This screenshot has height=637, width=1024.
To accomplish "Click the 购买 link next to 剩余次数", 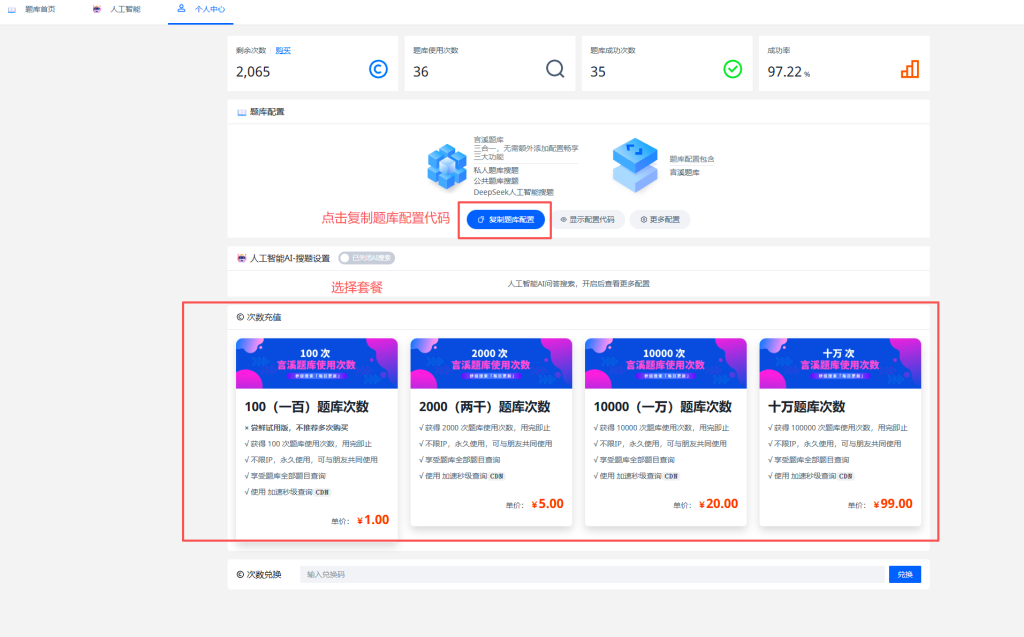I will pyautogui.click(x=283, y=50).
